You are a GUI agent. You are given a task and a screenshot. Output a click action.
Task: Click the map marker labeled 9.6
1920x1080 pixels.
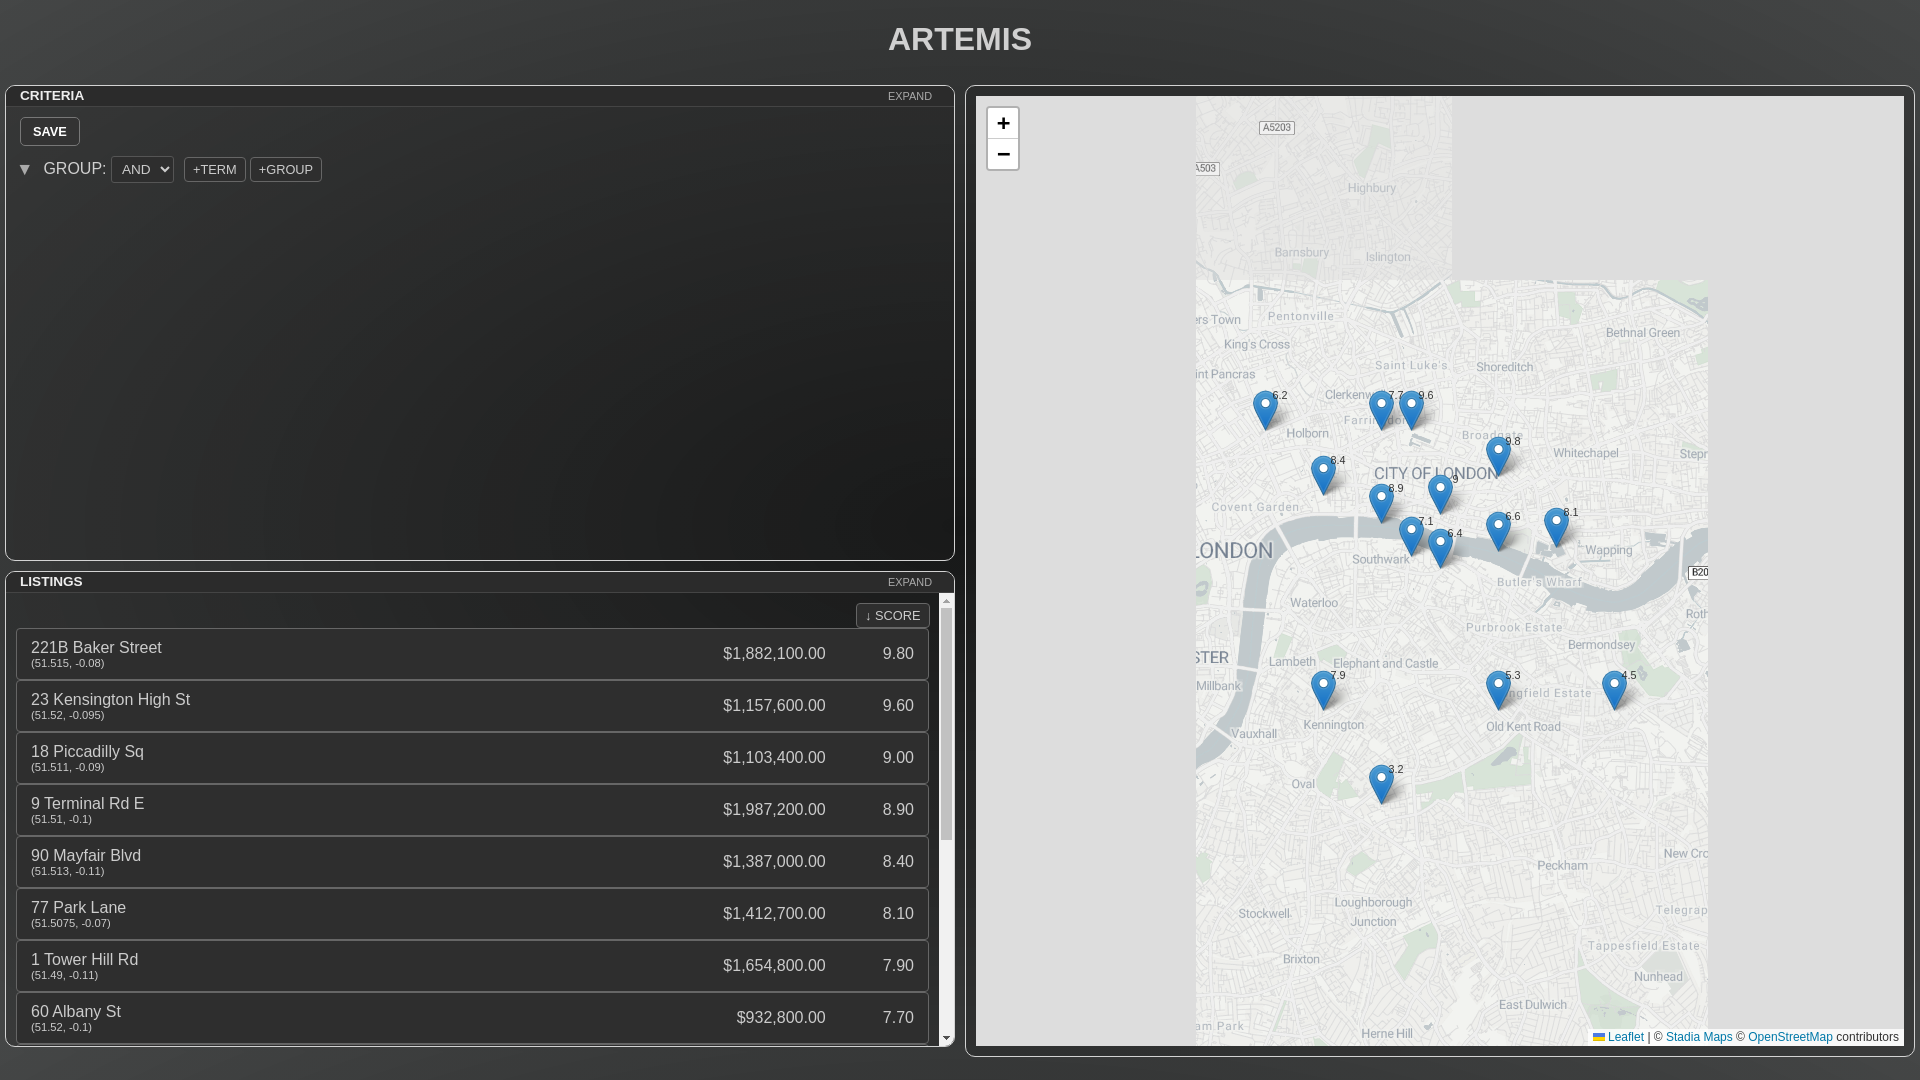pyautogui.click(x=1411, y=410)
